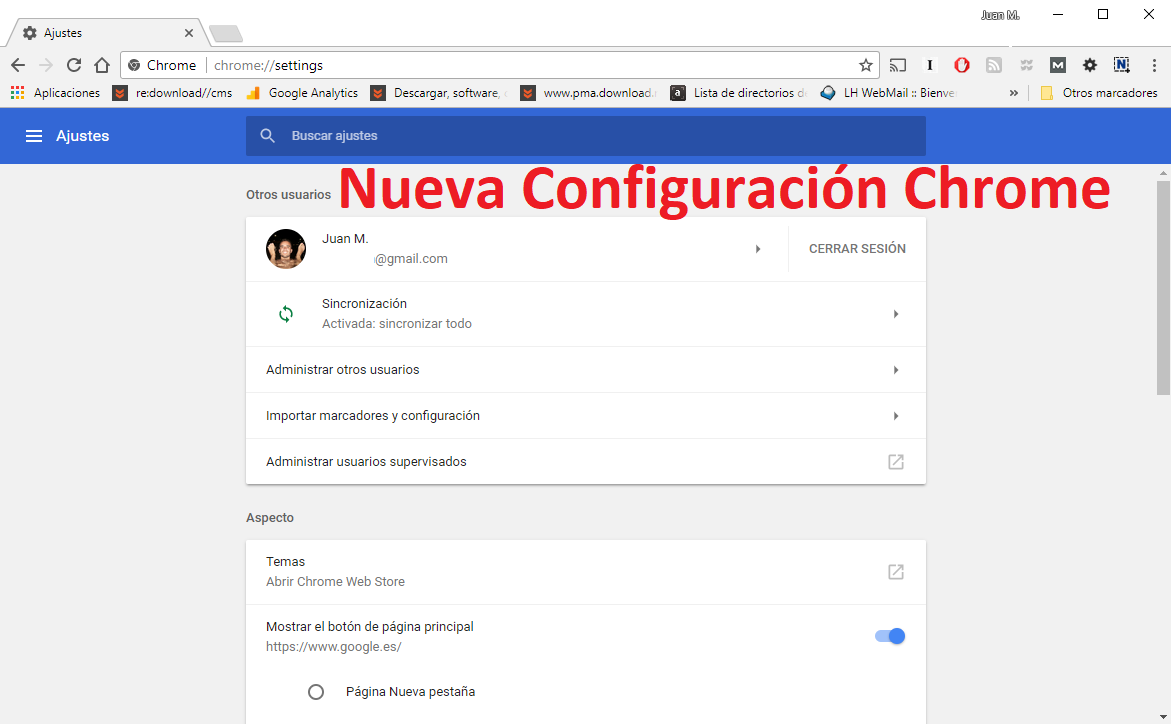The image size is (1171, 724).
Task: Open the www.pma.download bookmark
Action: [x=589, y=93]
